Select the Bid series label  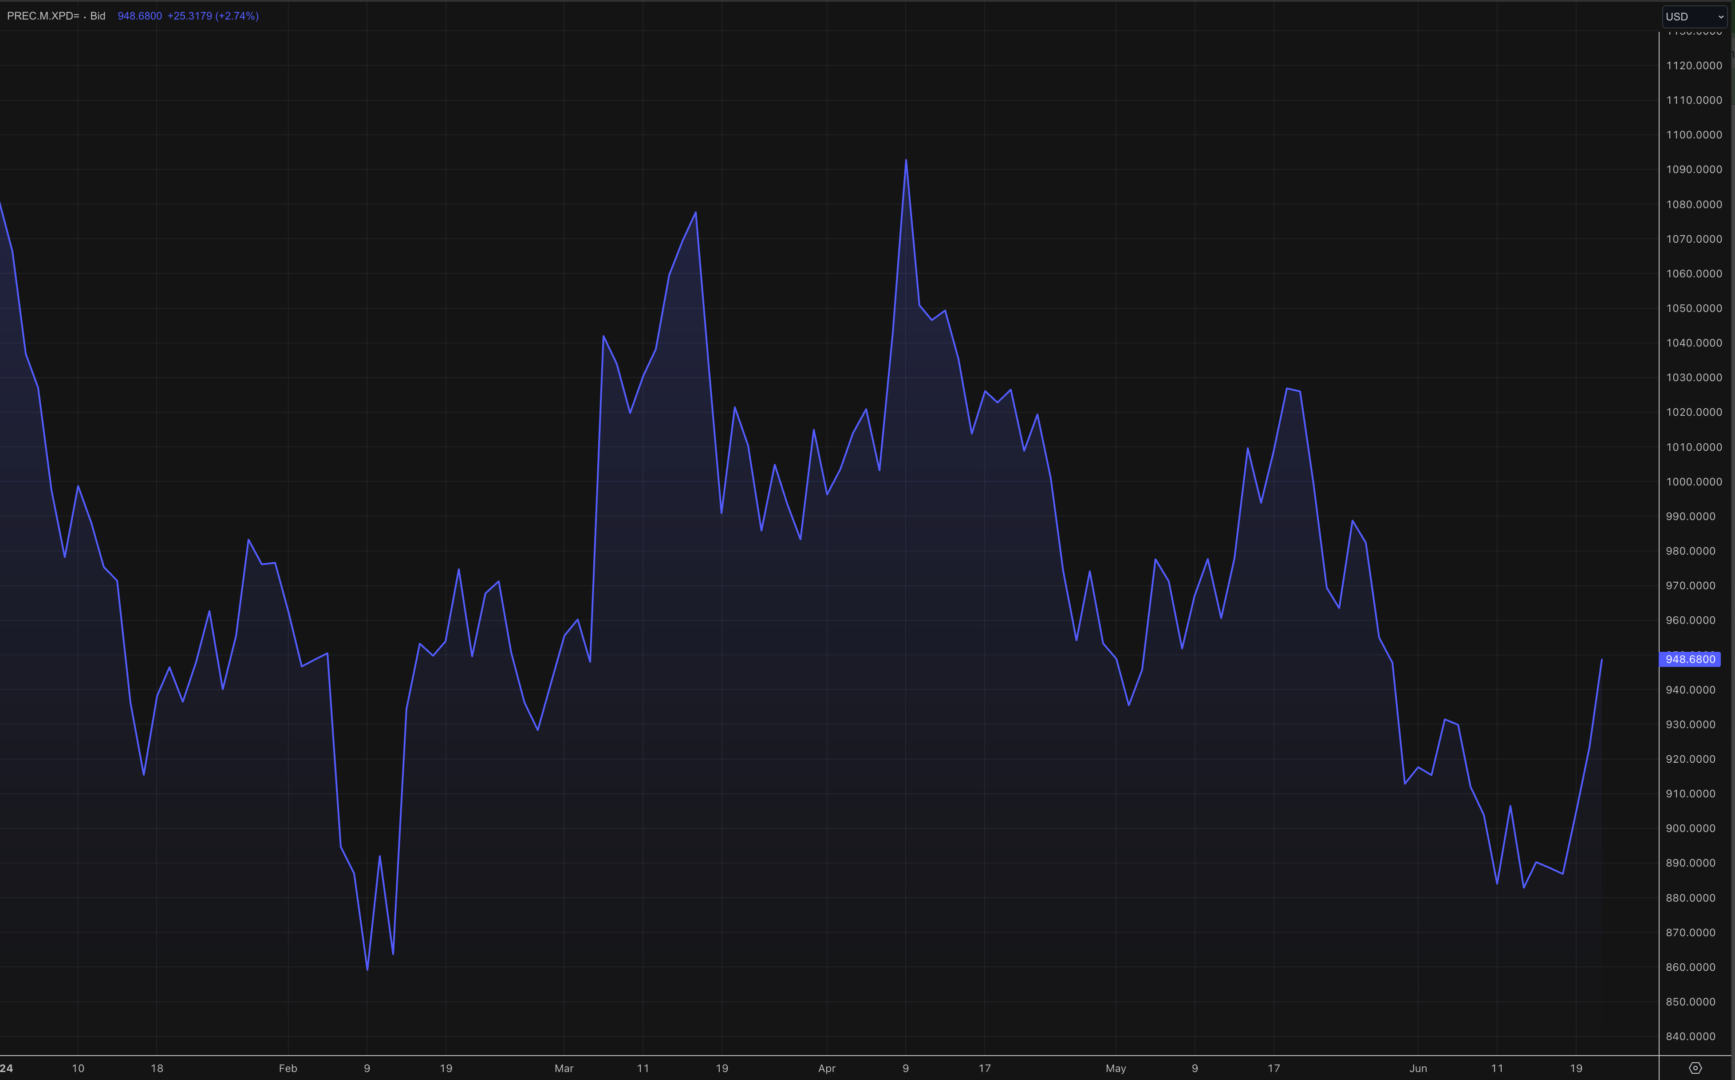tap(97, 16)
